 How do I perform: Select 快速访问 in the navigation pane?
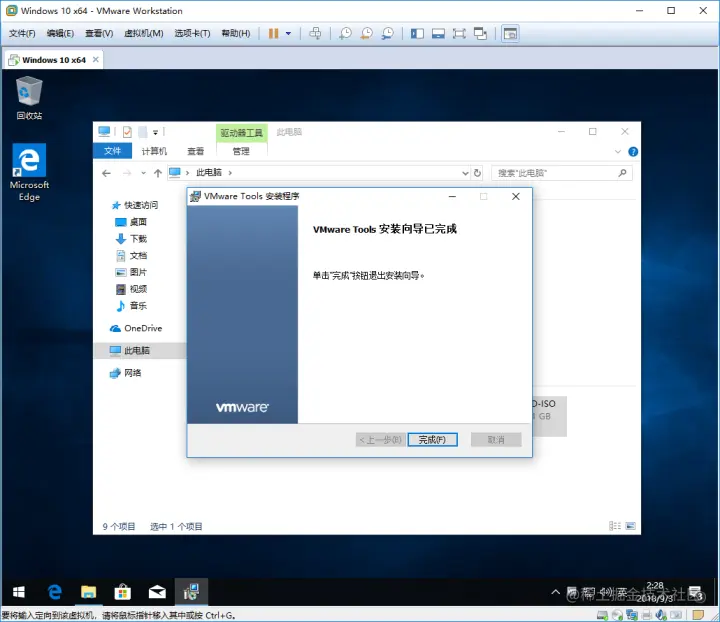135,205
